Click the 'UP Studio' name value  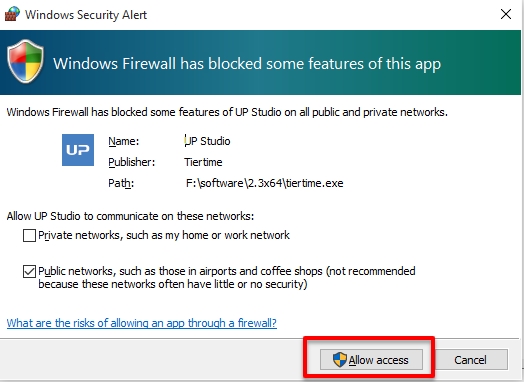point(207,141)
